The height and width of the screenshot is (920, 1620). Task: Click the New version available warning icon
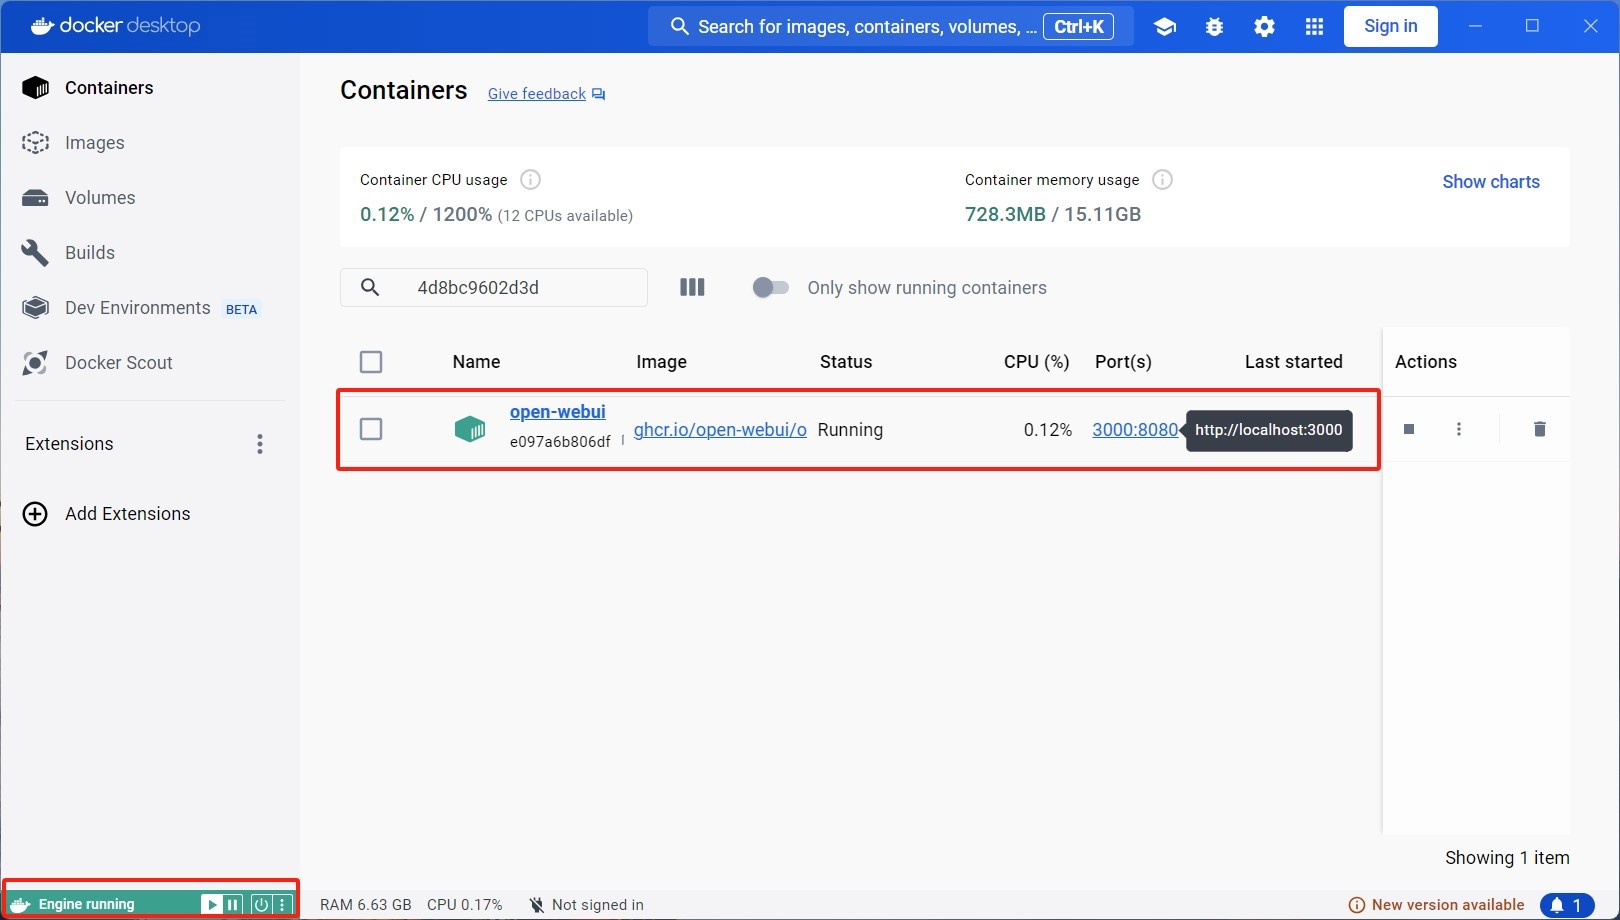pyautogui.click(x=1357, y=905)
